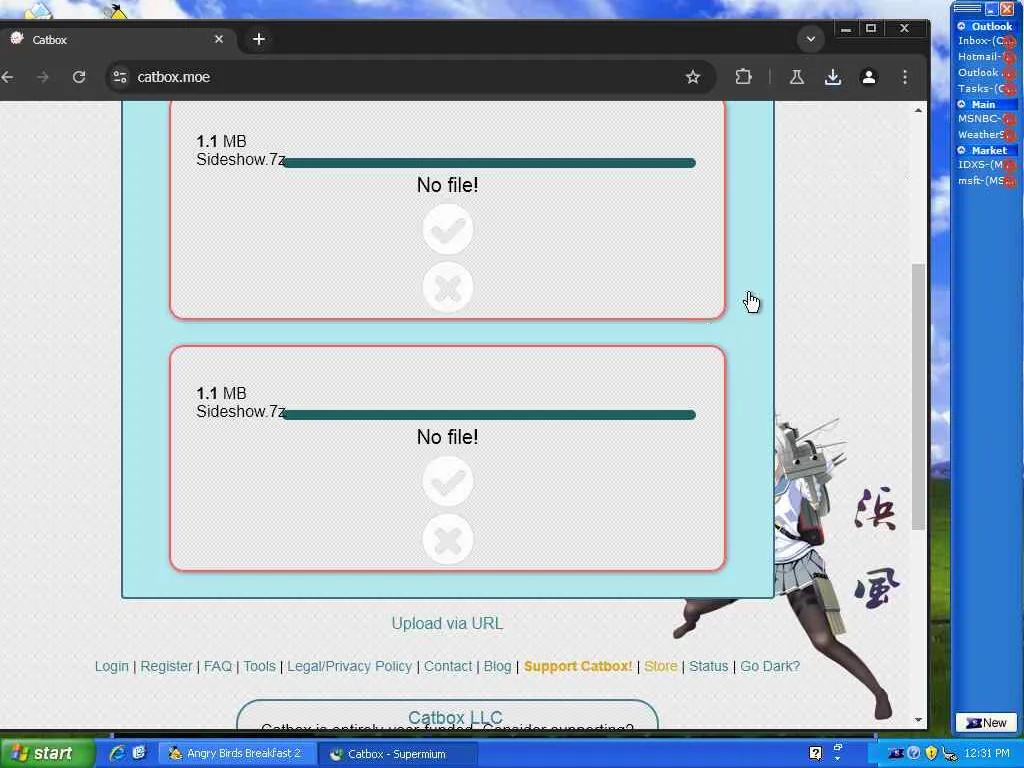Open the Downloads toolbar icon

pyautogui.click(x=833, y=77)
